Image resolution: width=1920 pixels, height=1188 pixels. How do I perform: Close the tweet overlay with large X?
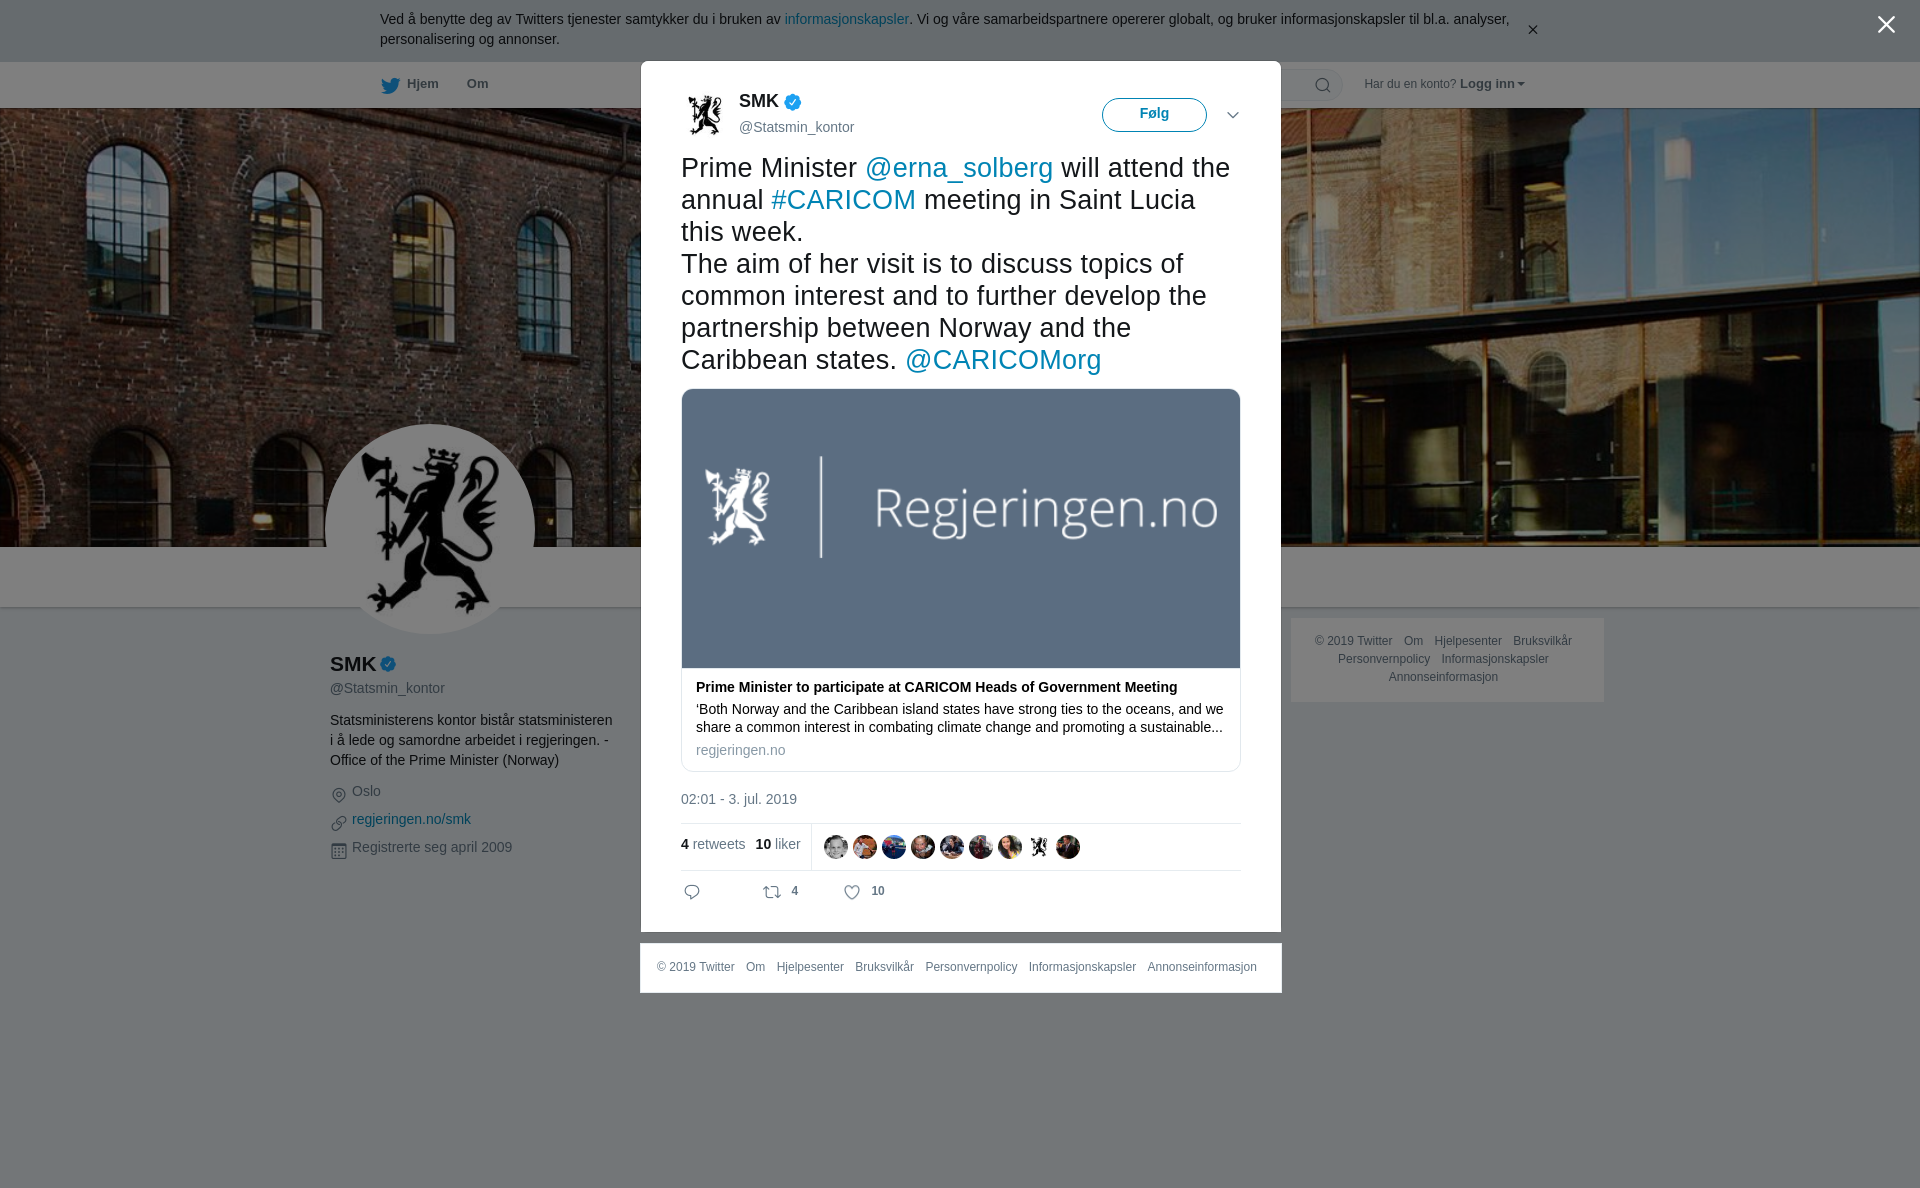click(x=1886, y=24)
